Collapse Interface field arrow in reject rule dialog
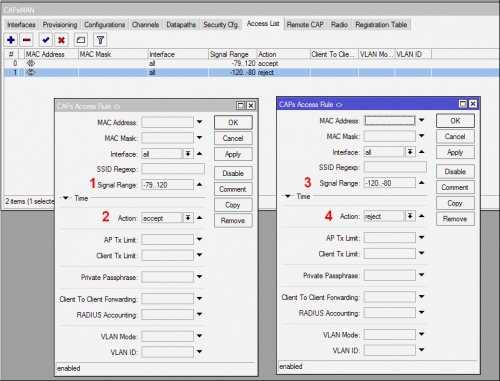This screenshot has width=500, height=381. click(422, 152)
